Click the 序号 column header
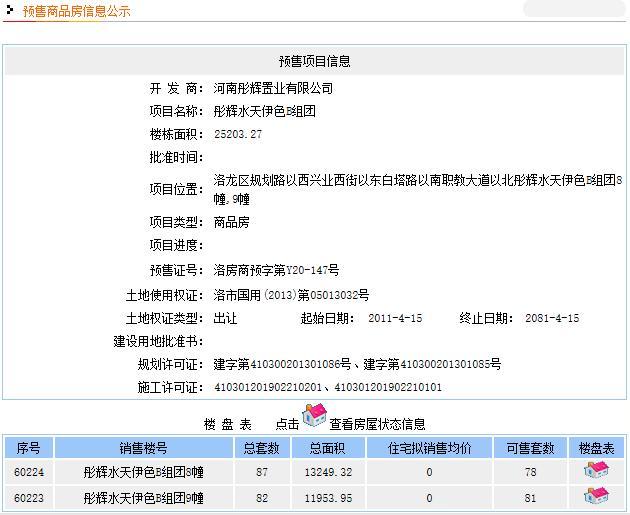This screenshot has width=630, height=515. coord(29,448)
